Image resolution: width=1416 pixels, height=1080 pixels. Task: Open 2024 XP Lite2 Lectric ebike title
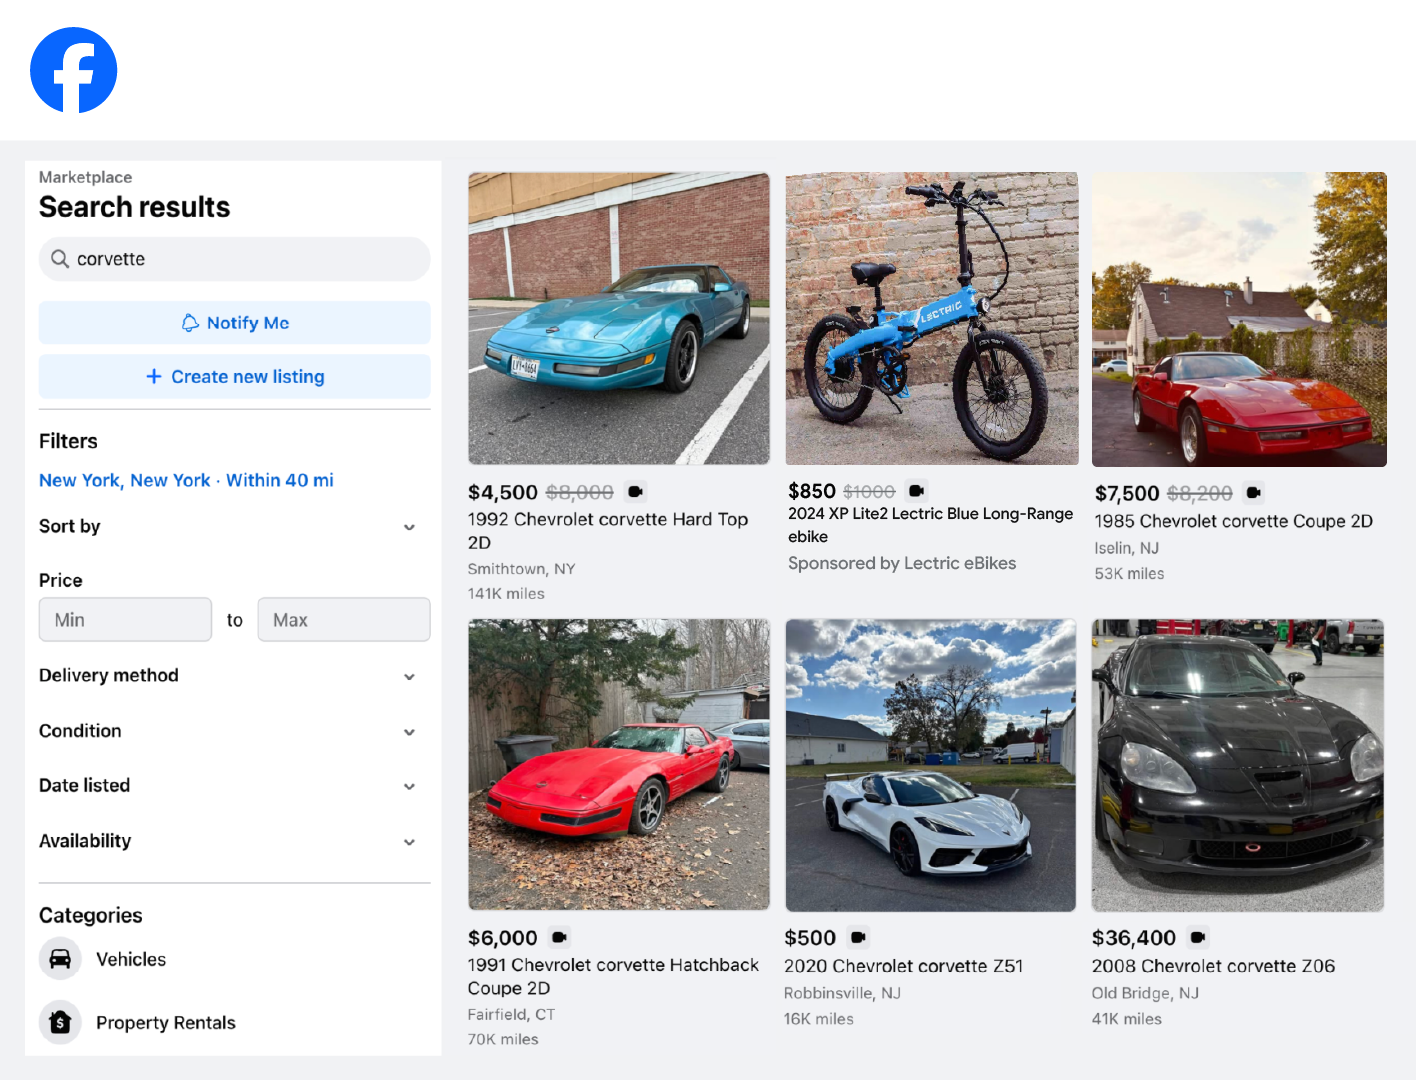tap(930, 525)
